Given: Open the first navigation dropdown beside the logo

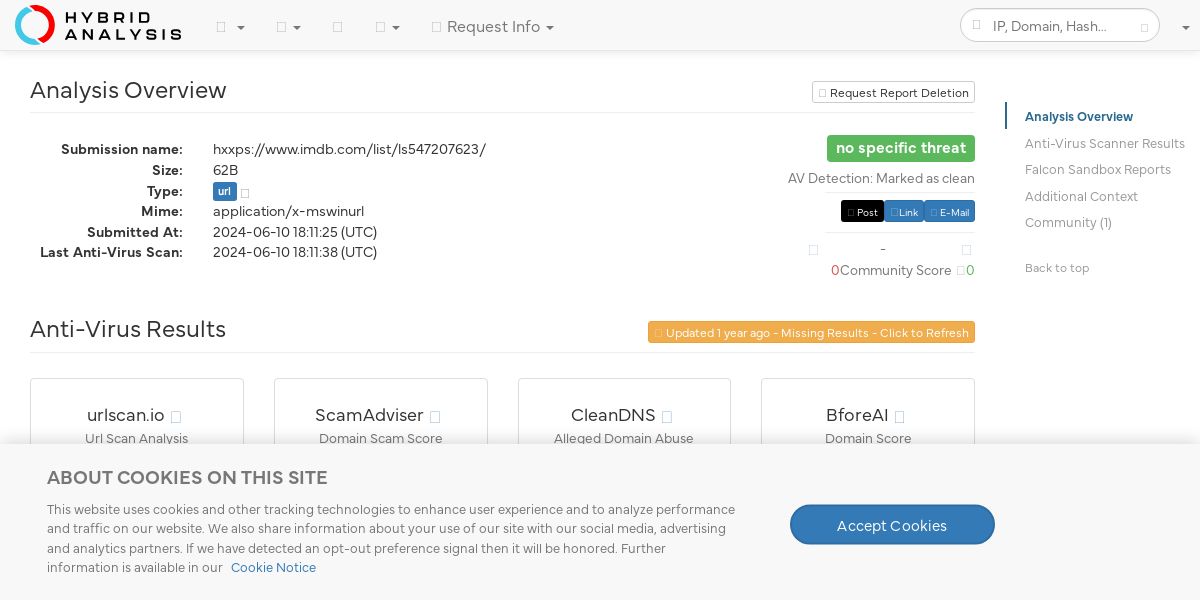Looking at the screenshot, I should pyautogui.click(x=230, y=27).
